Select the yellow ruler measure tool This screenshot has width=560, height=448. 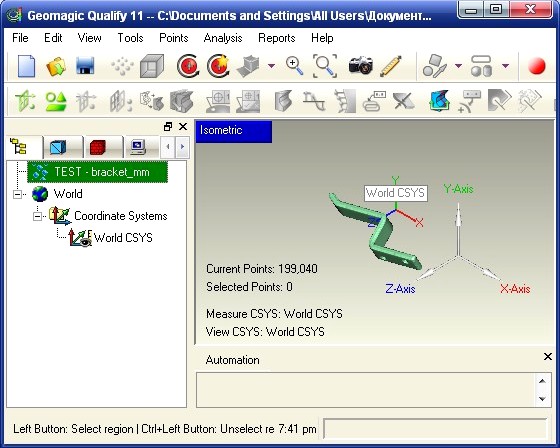click(x=391, y=66)
